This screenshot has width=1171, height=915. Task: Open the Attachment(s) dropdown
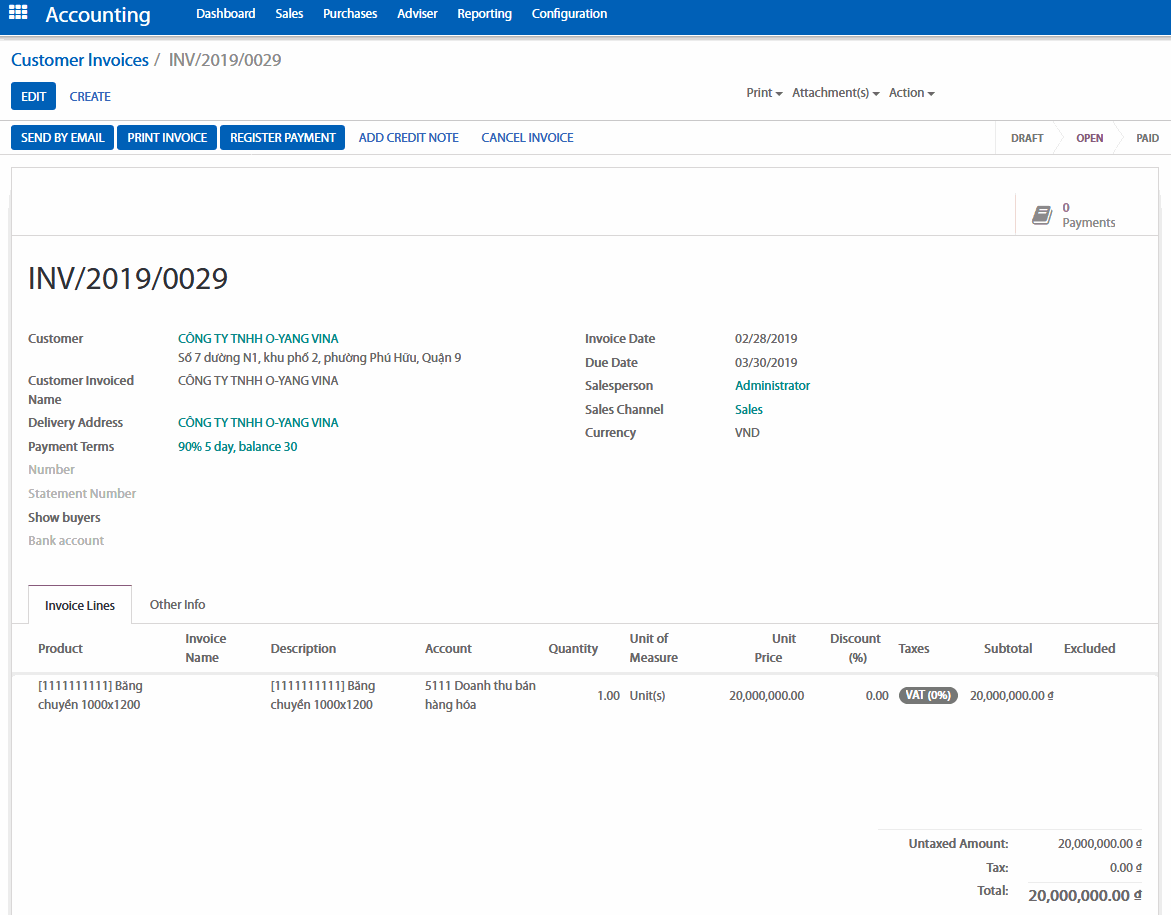click(x=835, y=93)
